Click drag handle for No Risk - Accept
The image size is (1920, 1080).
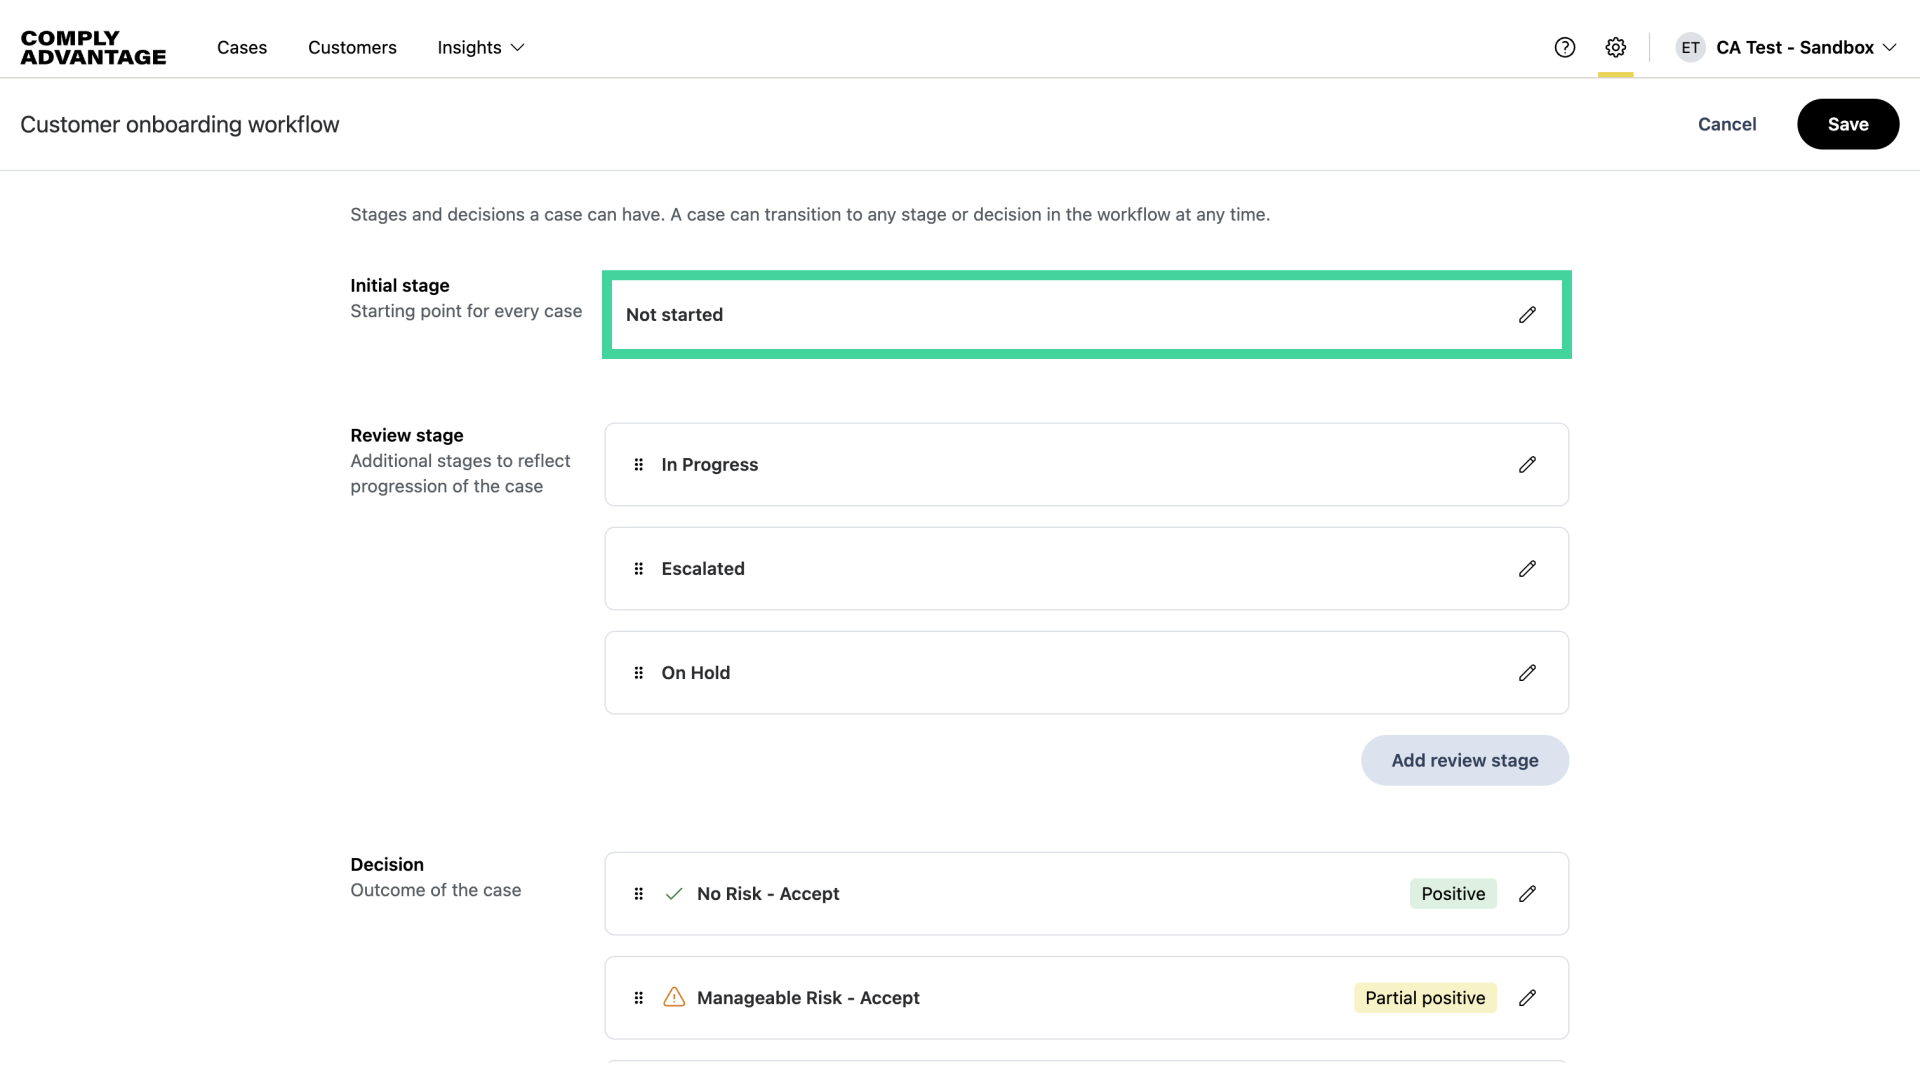[x=639, y=894]
